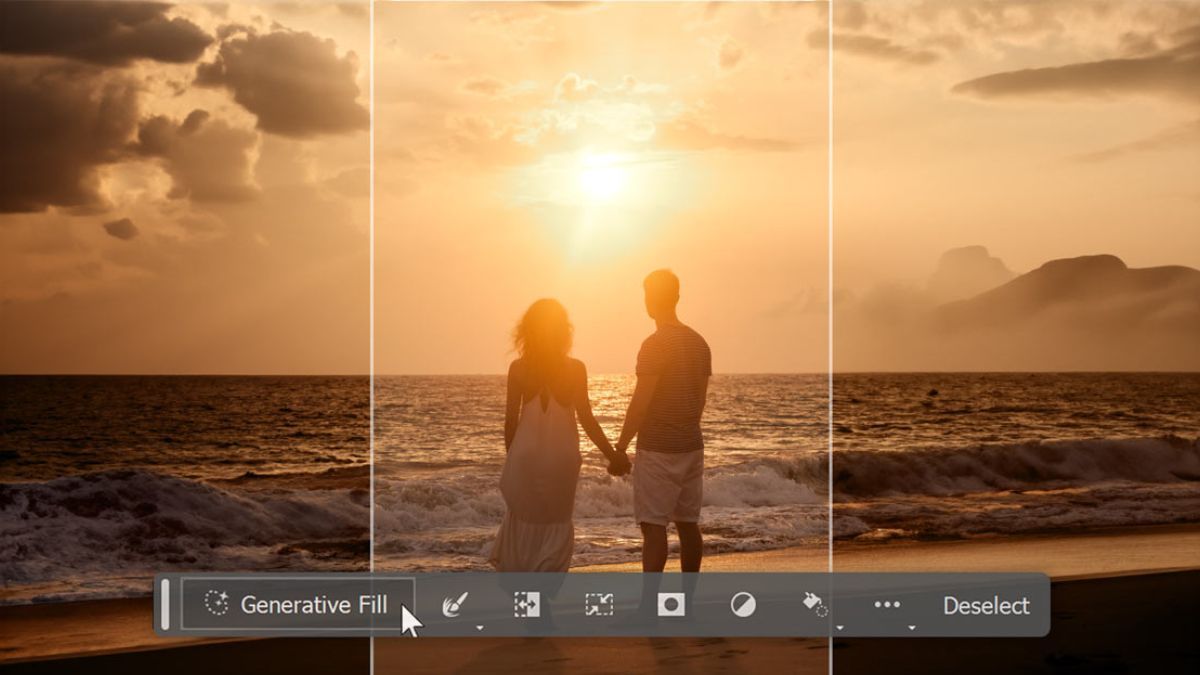The width and height of the screenshot is (1200, 675).
Task: Open the selection brush dropdown arrow
Action: coord(480,627)
